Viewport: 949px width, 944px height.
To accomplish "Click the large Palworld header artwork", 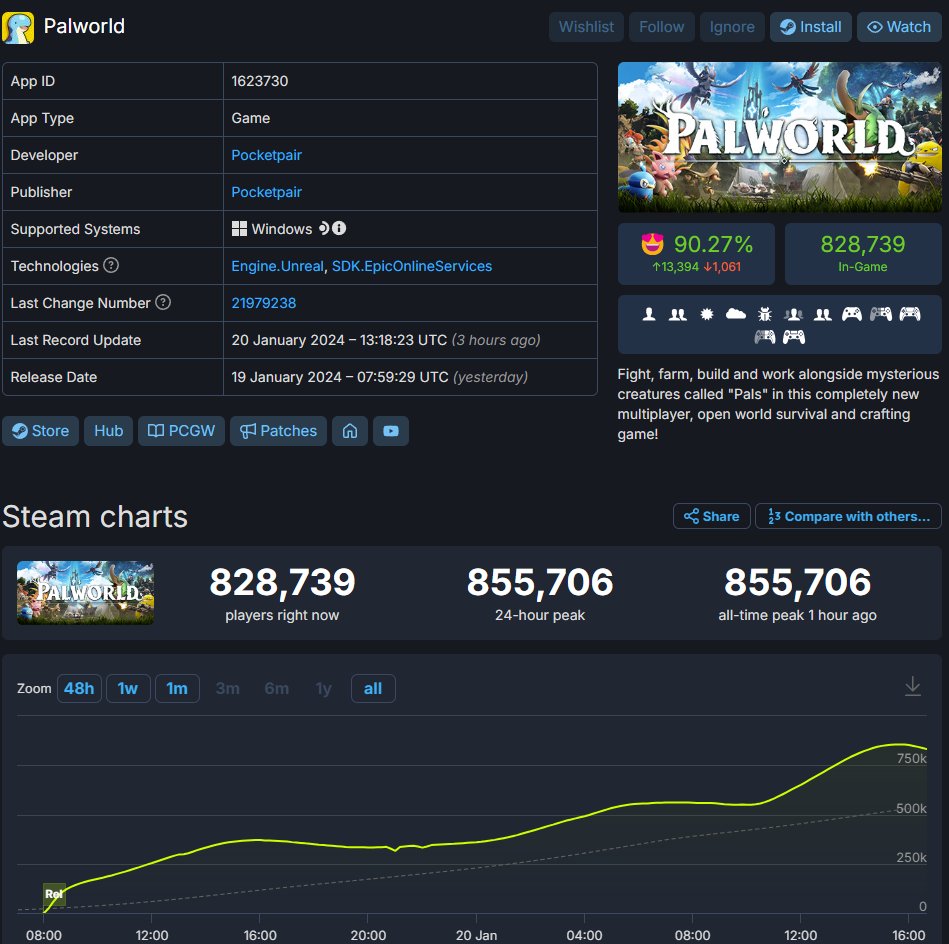I will 780,137.
